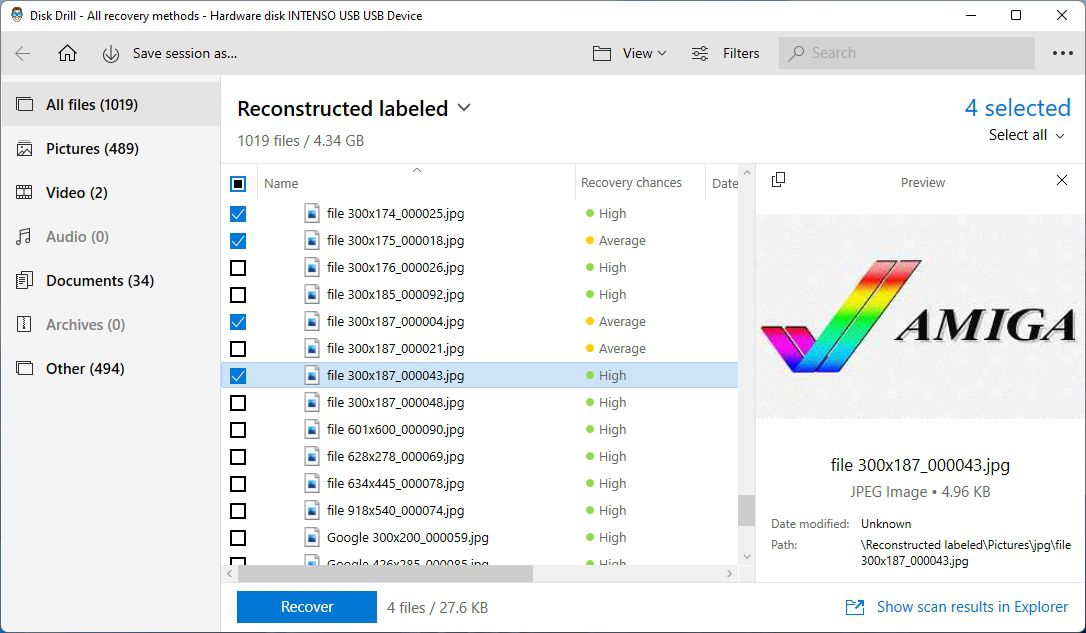
Task: Click the search magnifier icon
Action: click(x=796, y=53)
